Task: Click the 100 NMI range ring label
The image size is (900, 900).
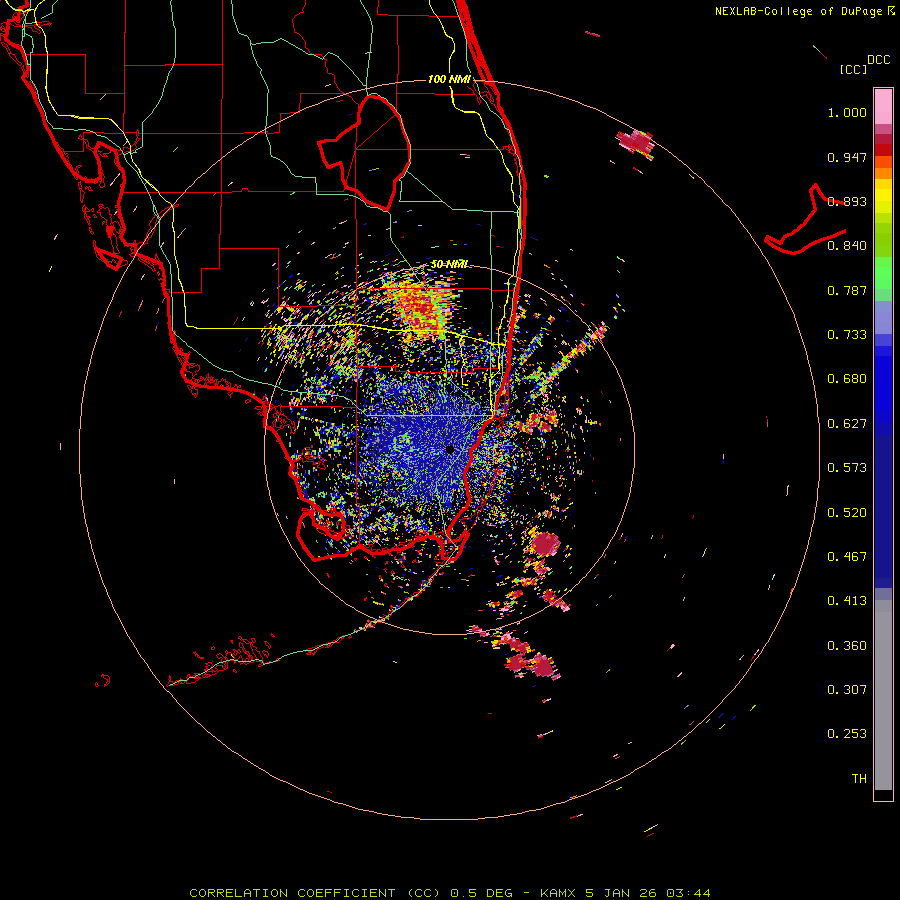Action: click(x=449, y=79)
